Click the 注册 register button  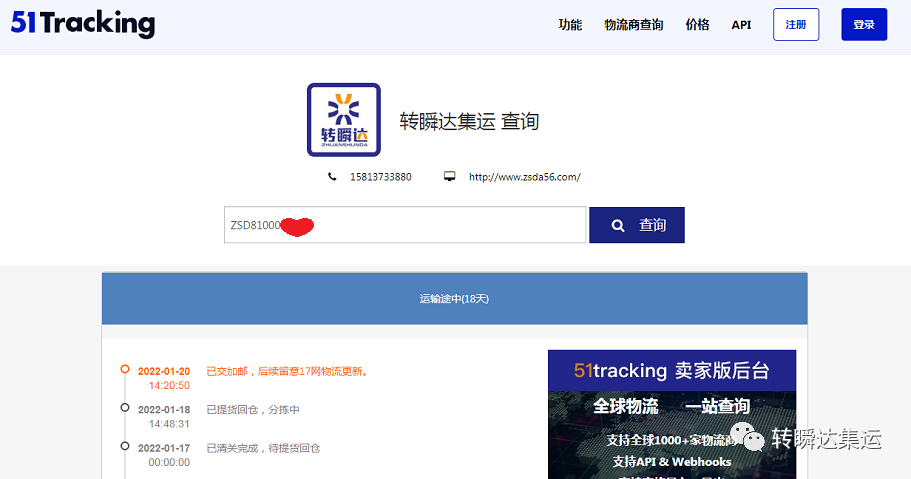point(796,24)
